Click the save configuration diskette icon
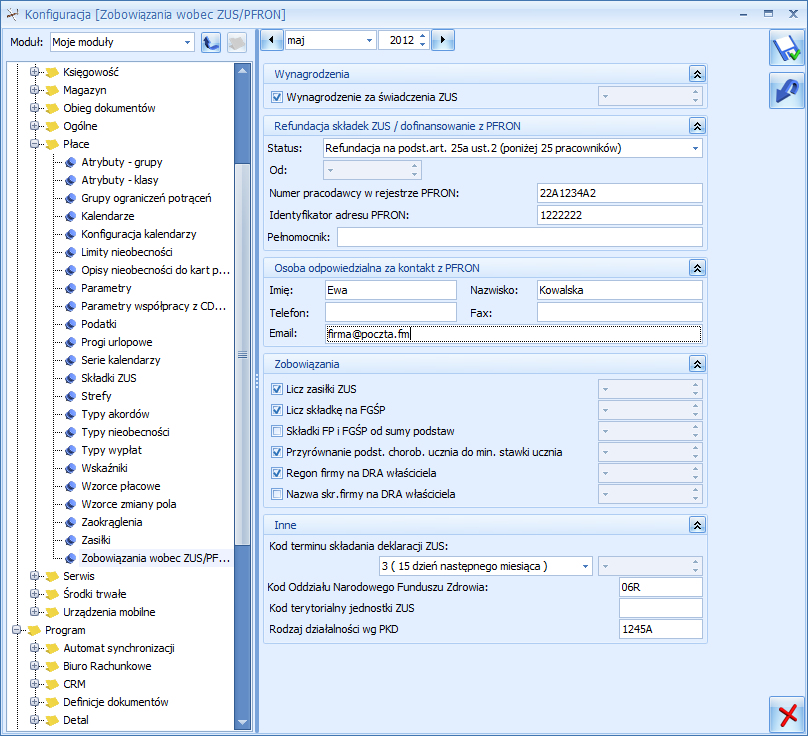The height and width of the screenshot is (736, 808). (786, 48)
